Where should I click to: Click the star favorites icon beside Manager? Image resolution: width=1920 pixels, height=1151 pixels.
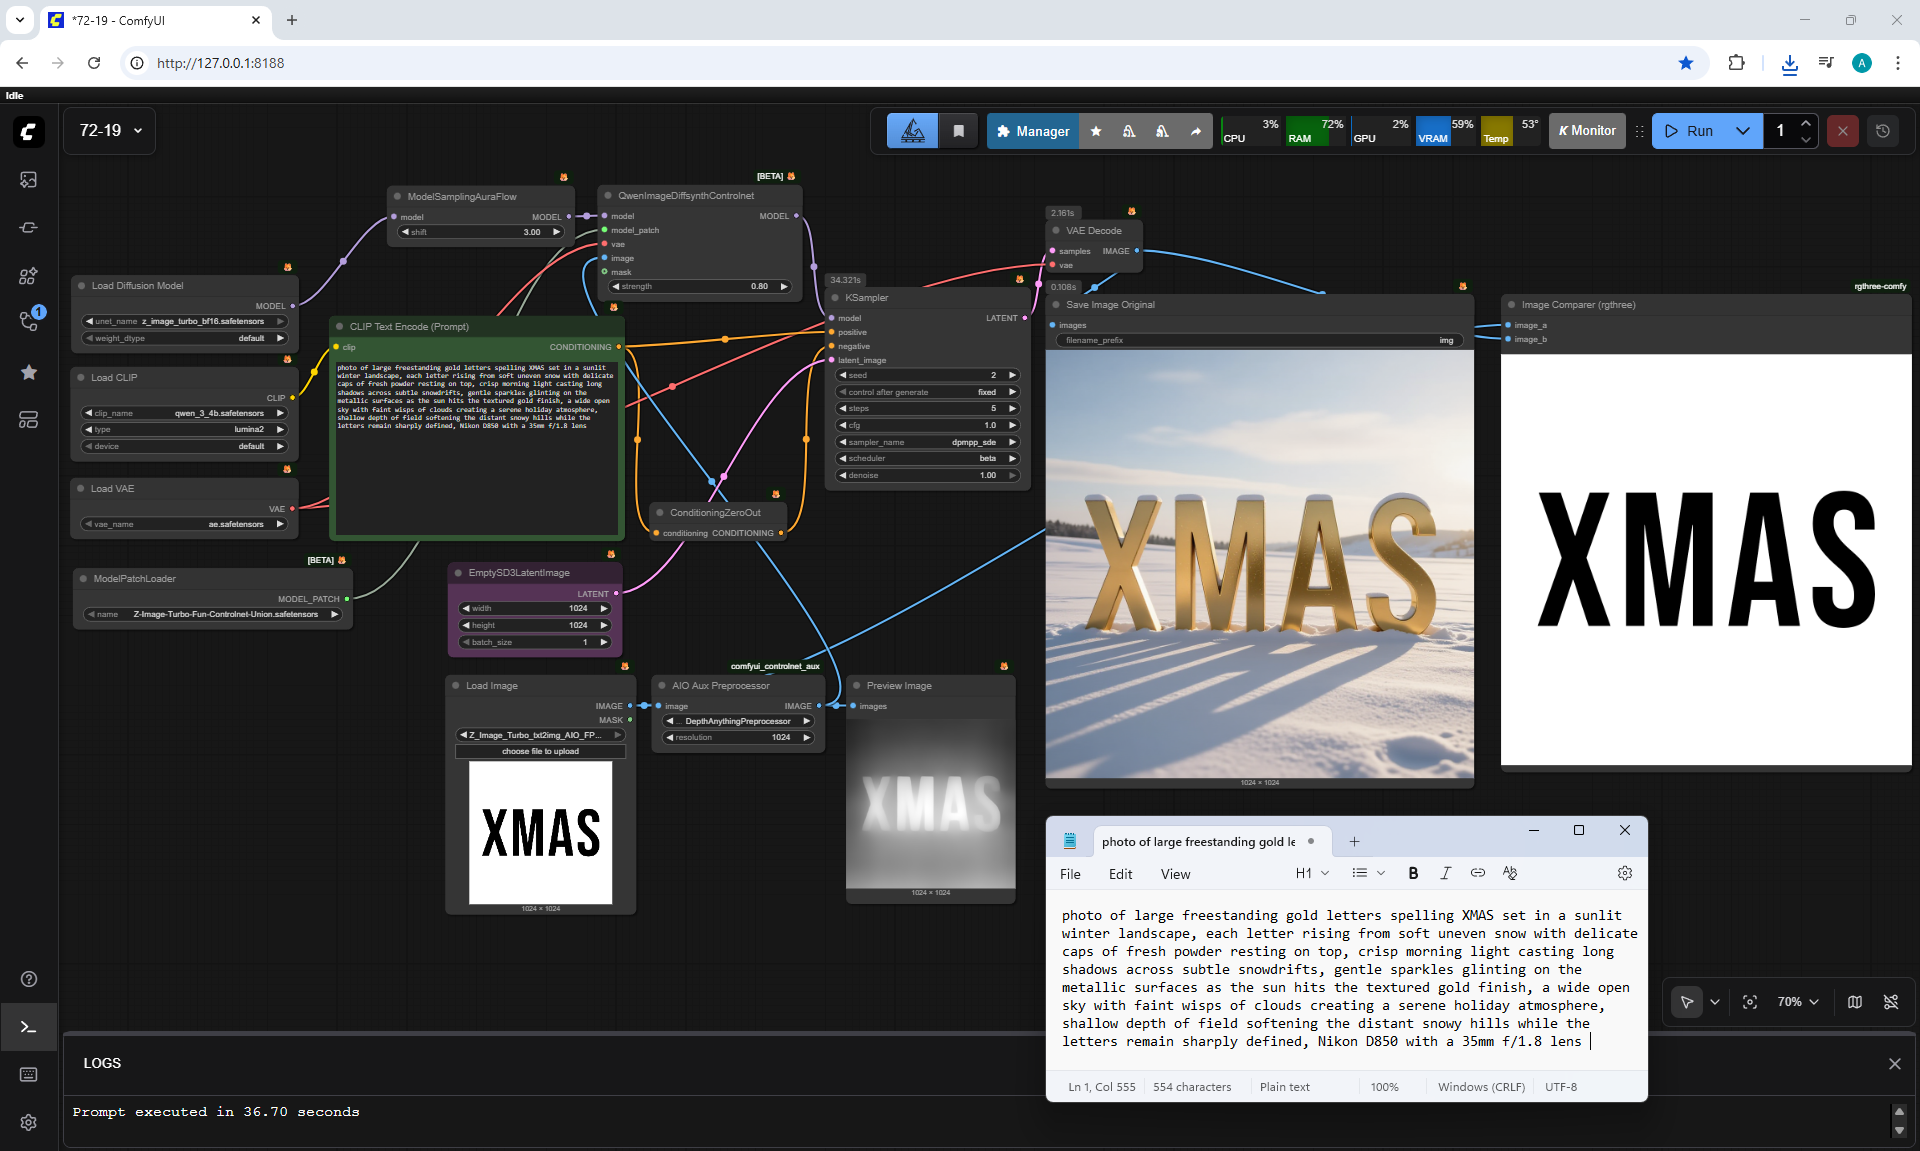[1096, 131]
